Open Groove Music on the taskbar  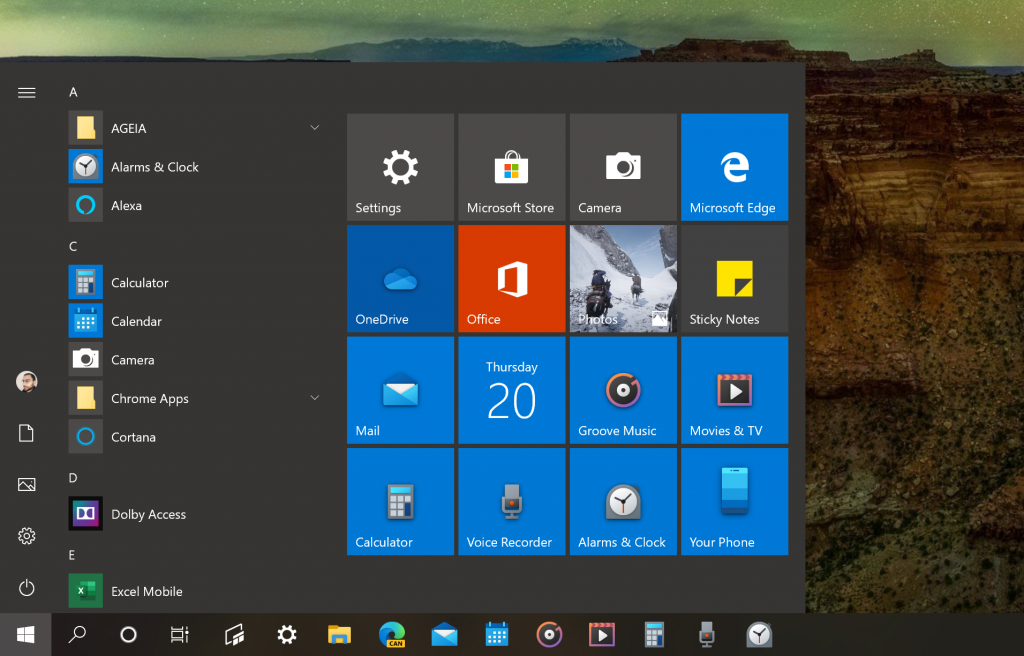[x=549, y=634]
